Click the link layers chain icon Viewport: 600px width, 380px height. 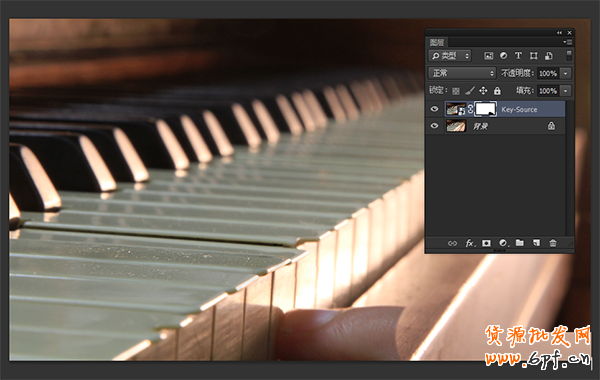(x=452, y=243)
